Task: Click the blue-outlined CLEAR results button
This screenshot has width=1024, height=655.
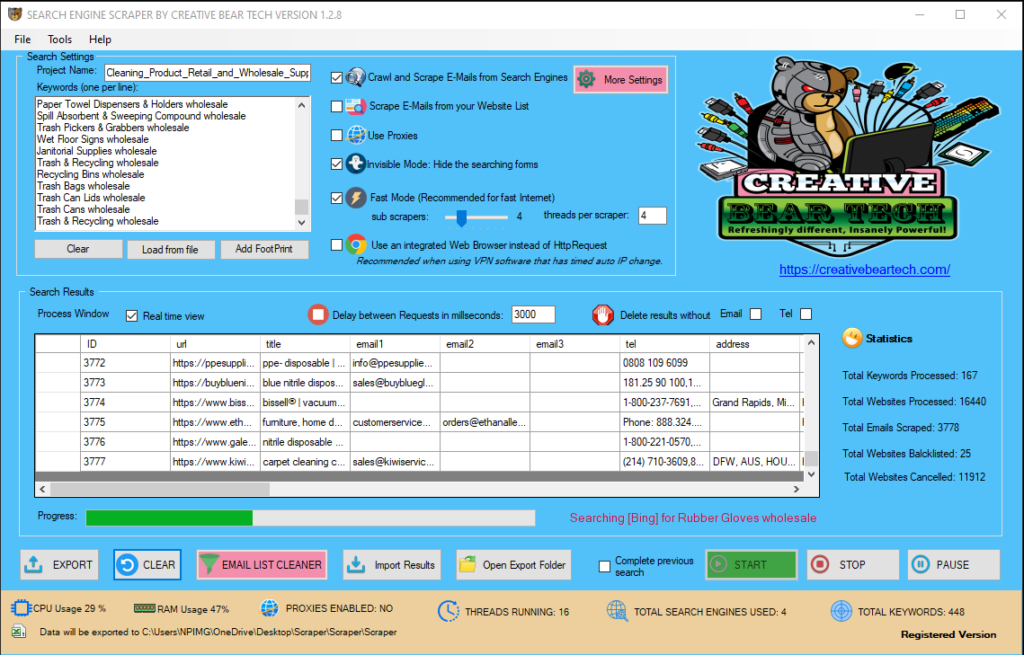Action: [x=148, y=565]
